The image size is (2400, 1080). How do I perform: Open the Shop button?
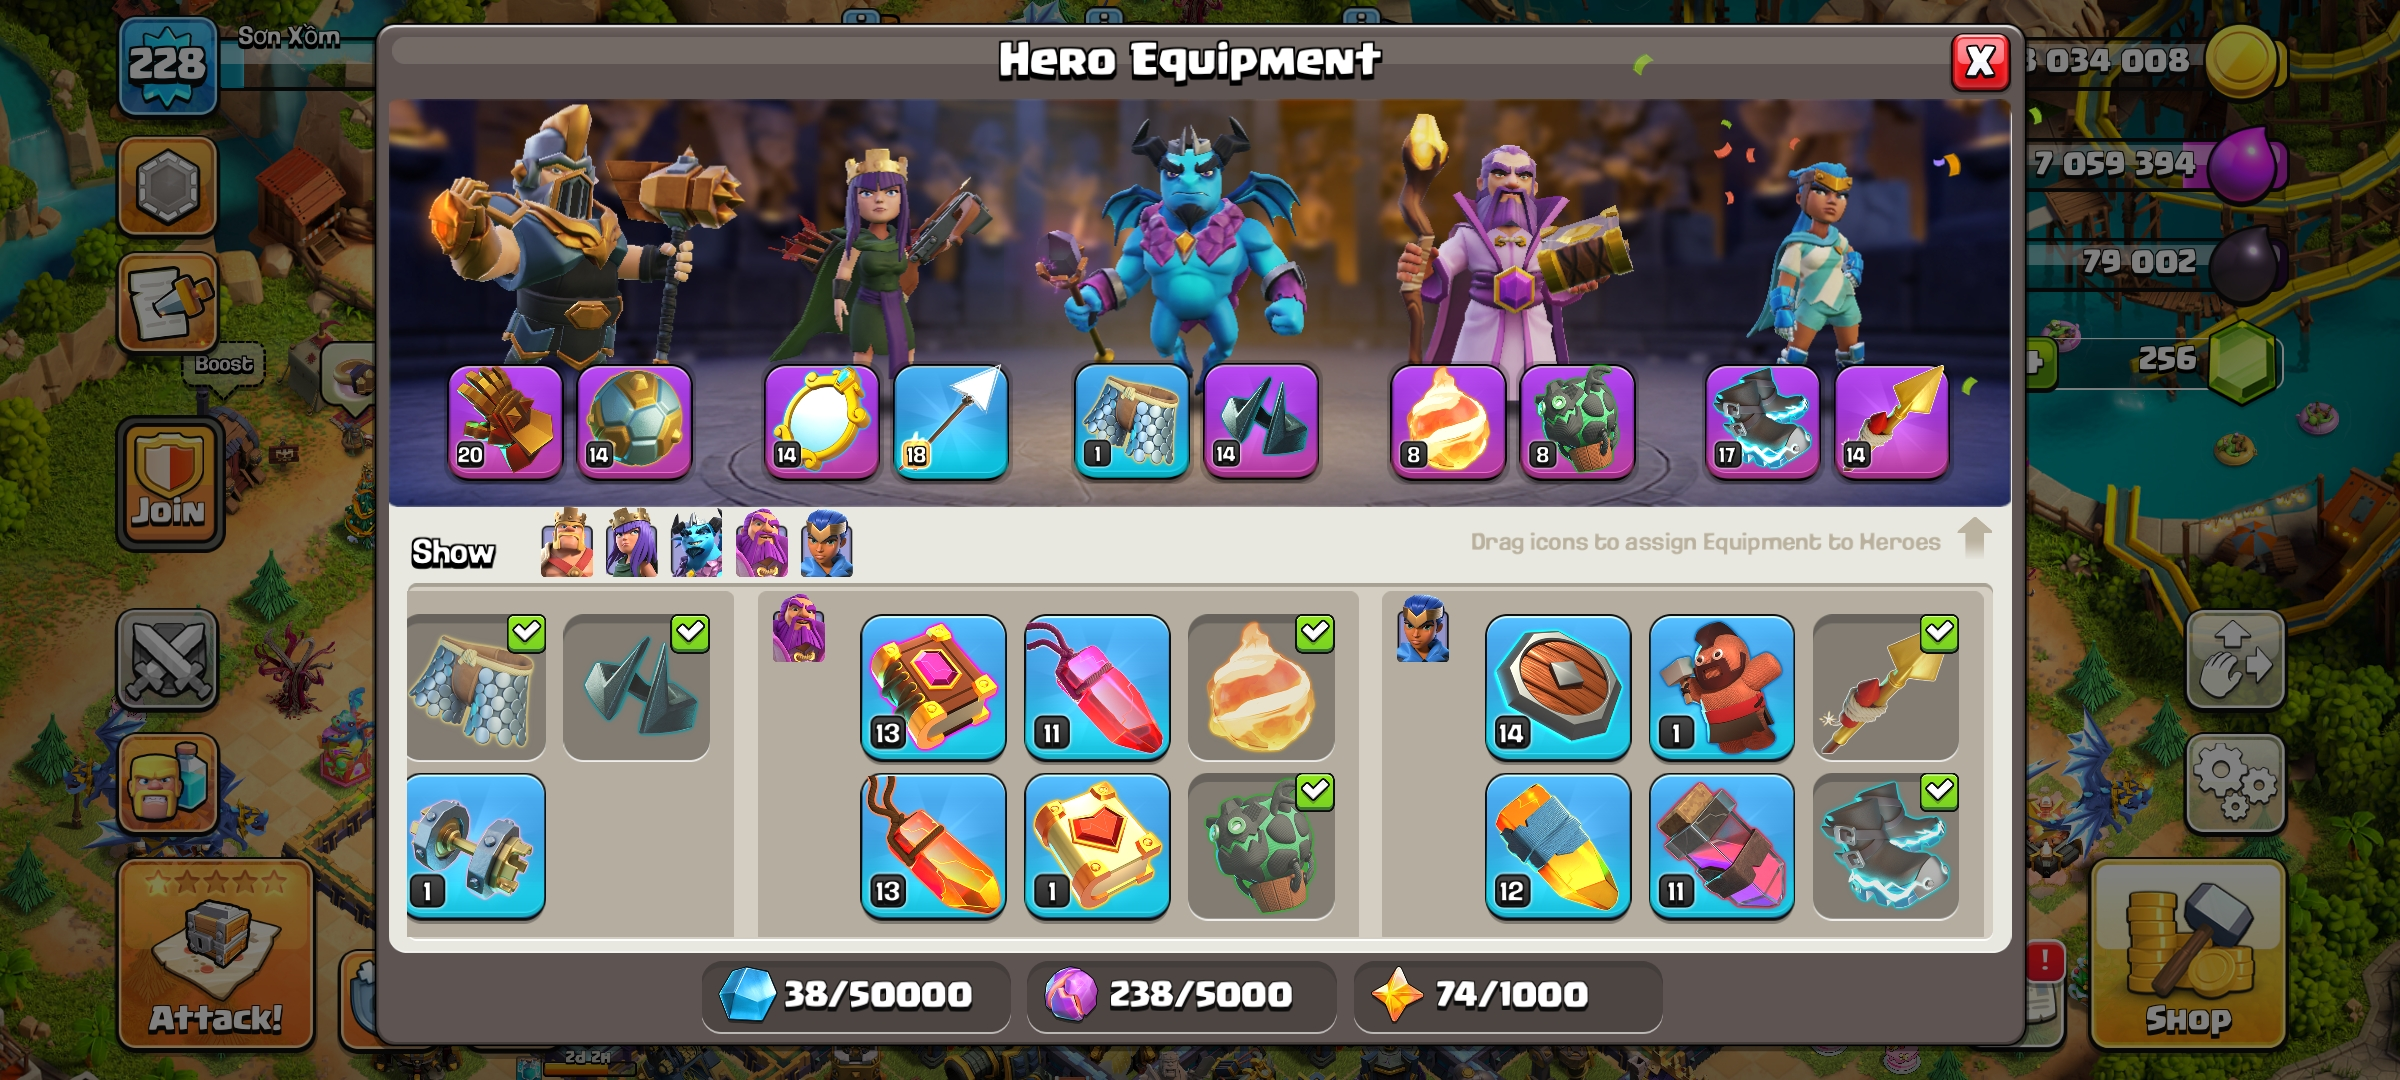pyautogui.click(x=2188, y=954)
